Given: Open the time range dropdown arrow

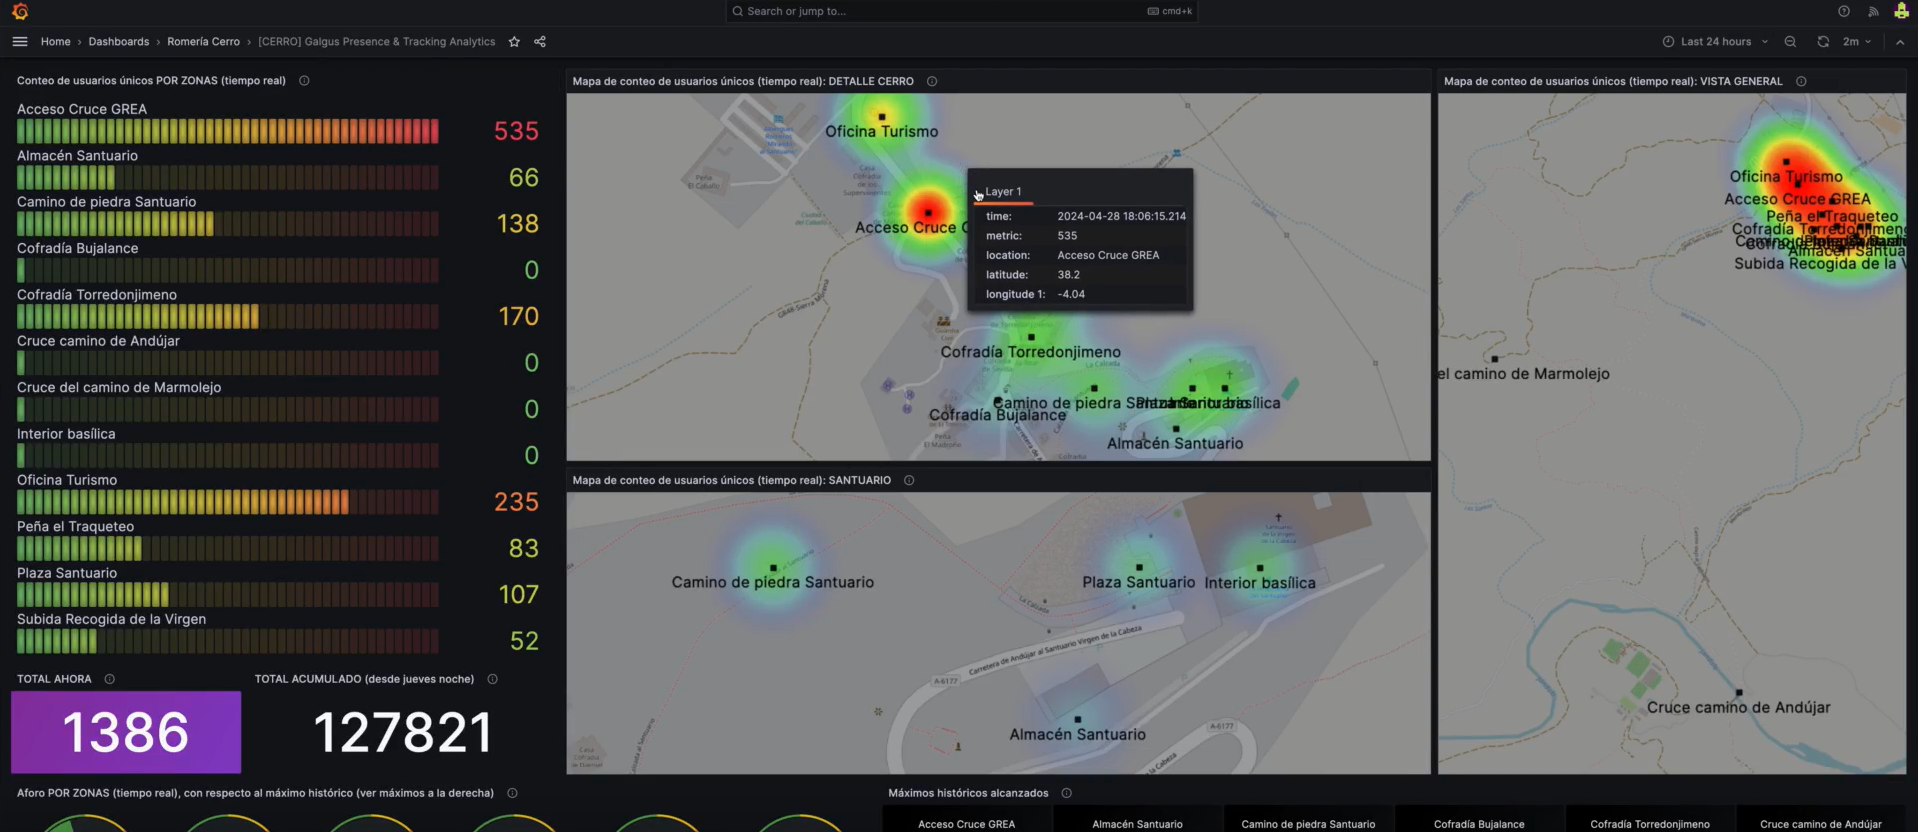Looking at the screenshot, I should tap(1765, 41).
